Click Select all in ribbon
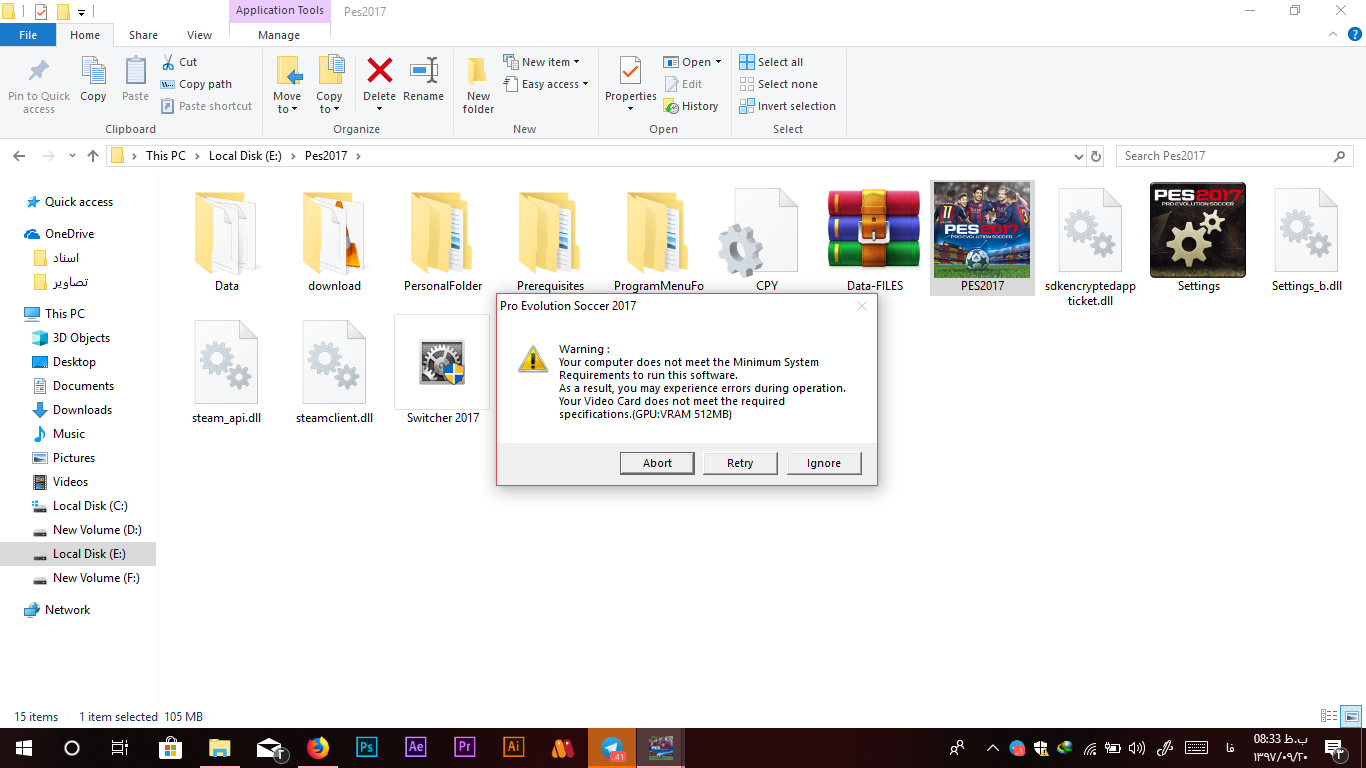Image resolution: width=1366 pixels, height=768 pixels. [771, 62]
